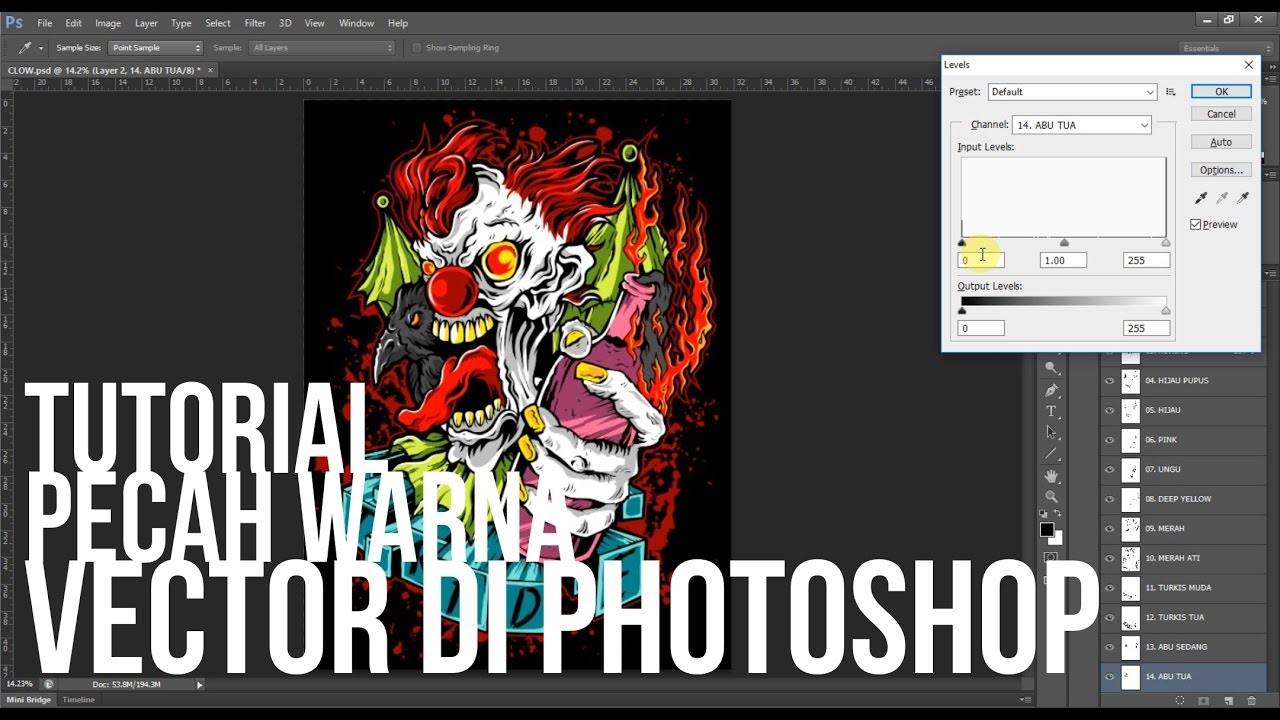
Task: Open the Sample Size dropdown
Action: [155, 48]
